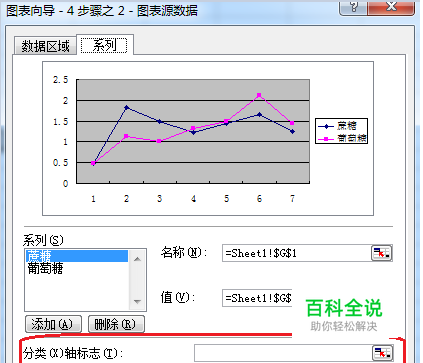Click the chart preview plot area
Screen dimensions: 423x363
193,131
